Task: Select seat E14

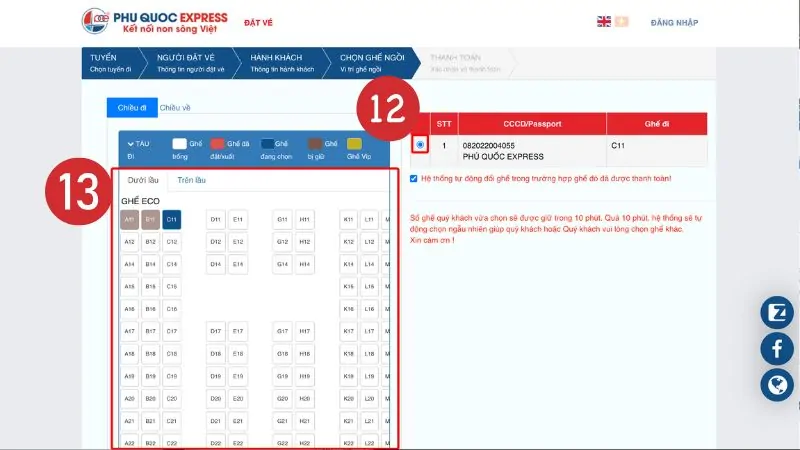Action: coord(238,264)
